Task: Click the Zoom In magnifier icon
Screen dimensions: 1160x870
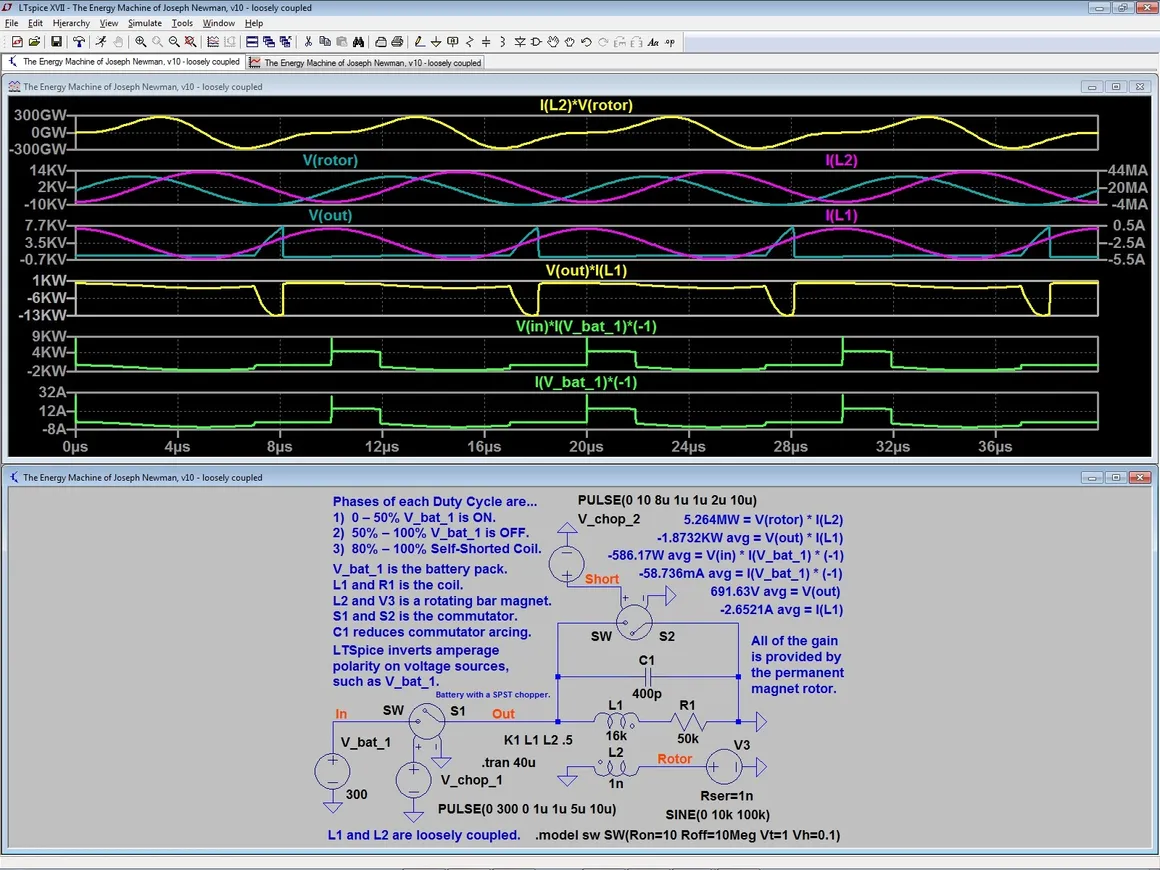Action: click(x=141, y=42)
